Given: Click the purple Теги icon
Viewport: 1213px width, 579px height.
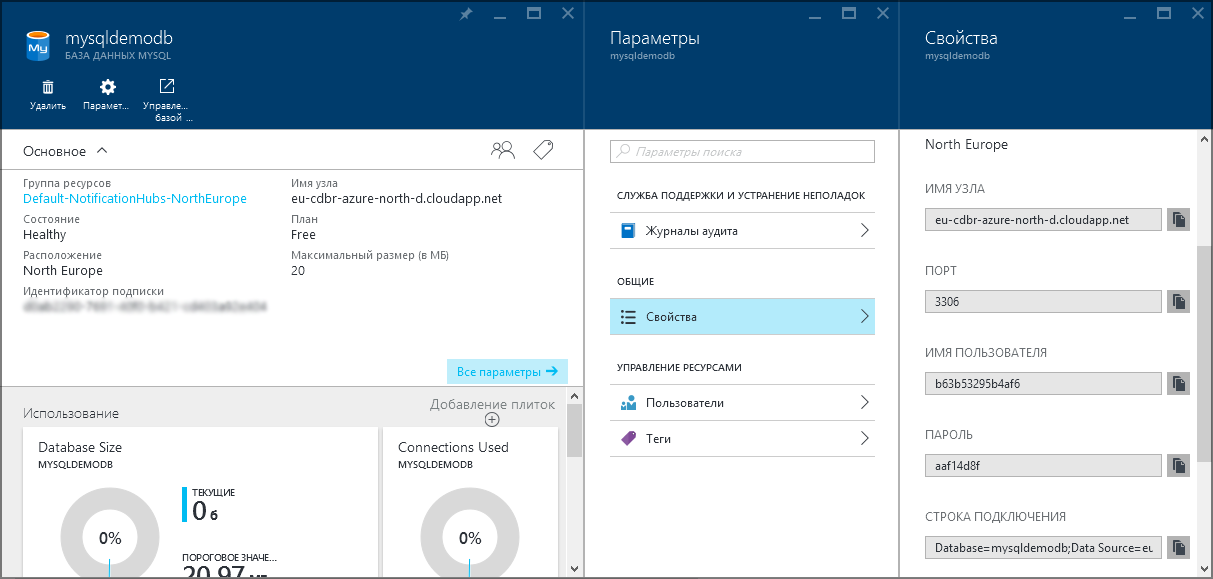Looking at the screenshot, I should pos(631,438).
